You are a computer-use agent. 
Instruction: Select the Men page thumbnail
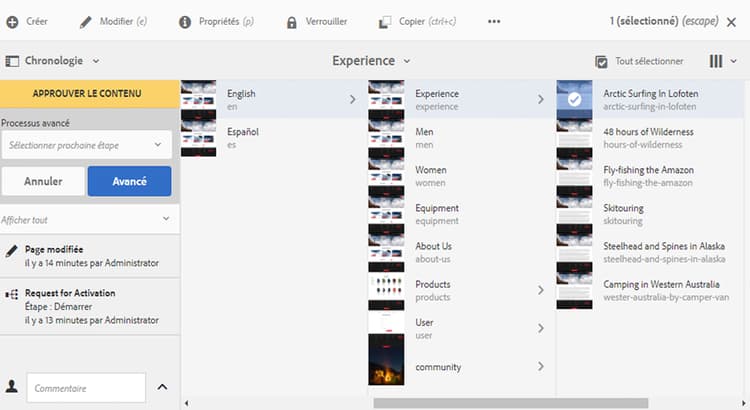[x=386, y=137]
